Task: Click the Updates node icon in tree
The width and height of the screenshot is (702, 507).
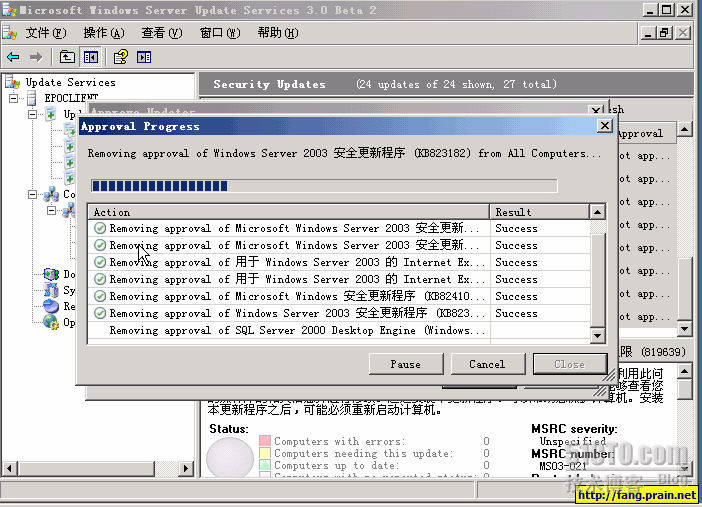Action: (x=51, y=114)
